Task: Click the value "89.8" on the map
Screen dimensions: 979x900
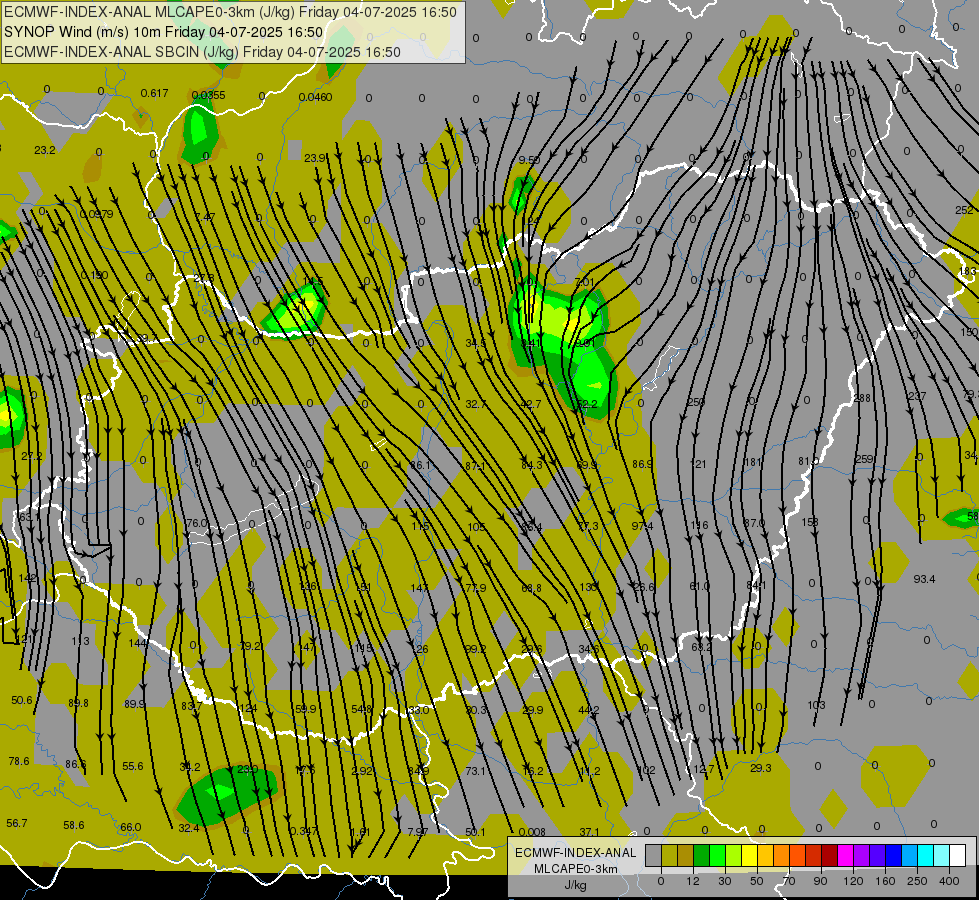Action: click(78, 703)
